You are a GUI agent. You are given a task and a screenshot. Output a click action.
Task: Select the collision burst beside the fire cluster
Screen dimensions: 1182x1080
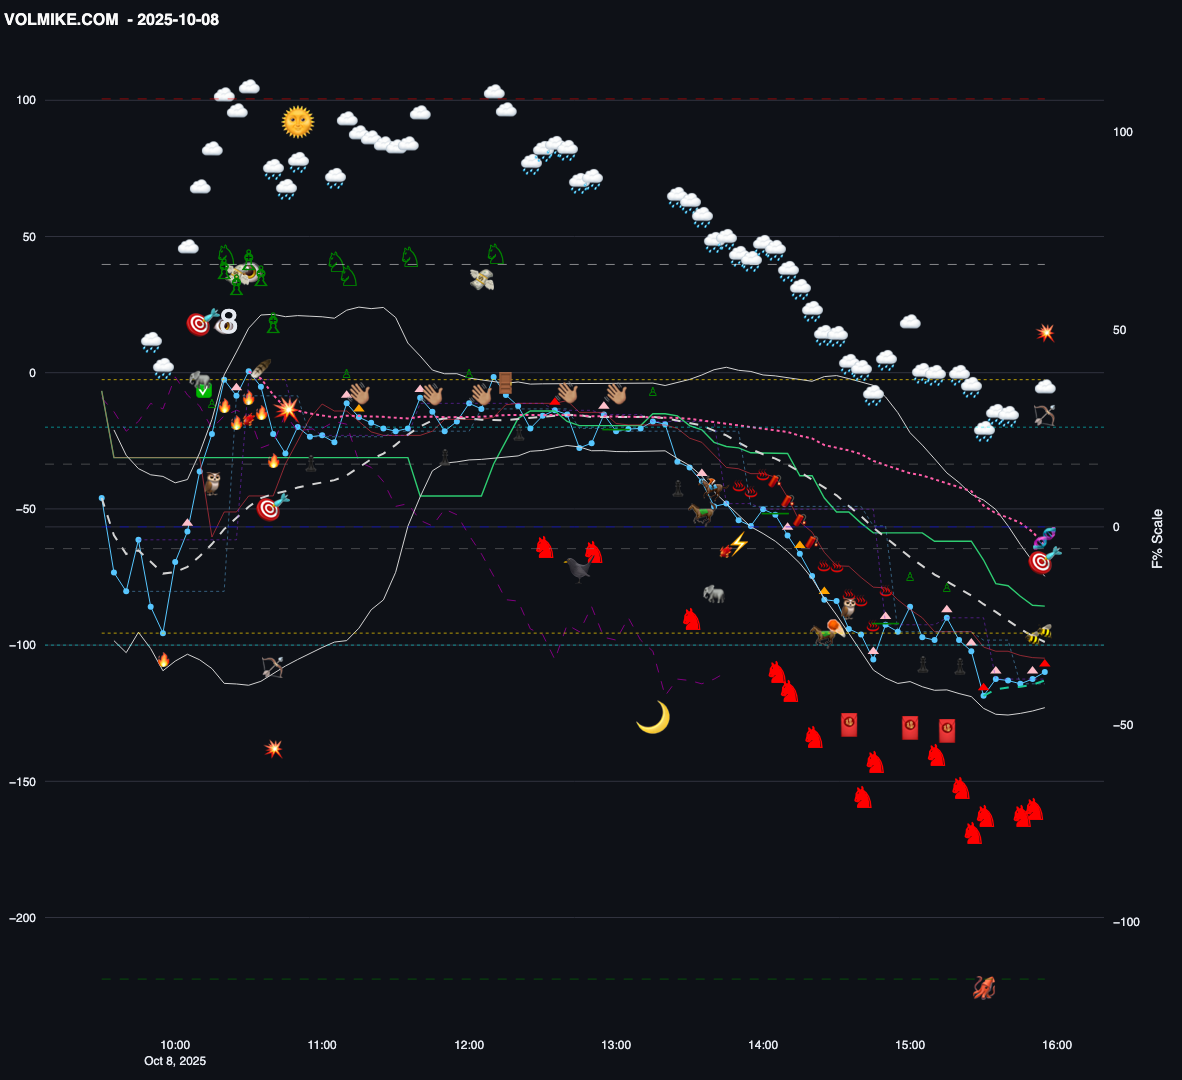pyautogui.click(x=286, y=410)
